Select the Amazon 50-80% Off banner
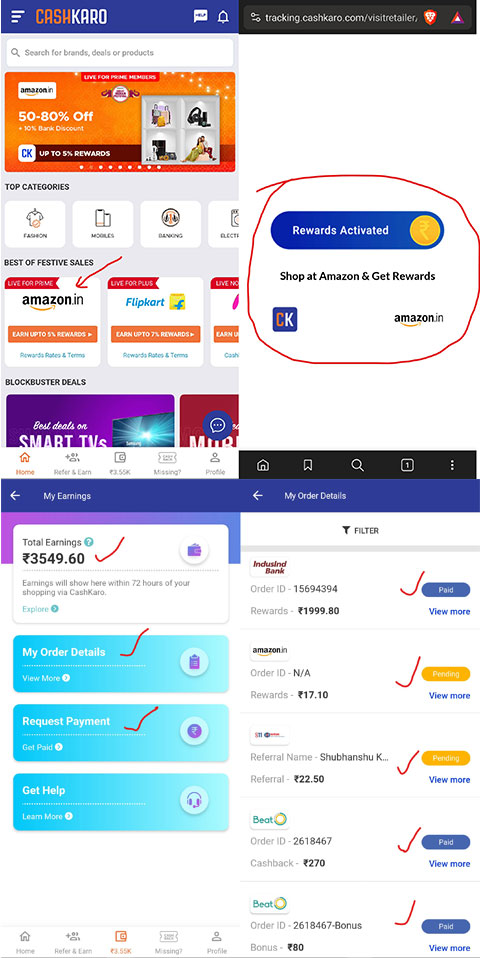This screenshot has height=958, width=480. point(120,122)
